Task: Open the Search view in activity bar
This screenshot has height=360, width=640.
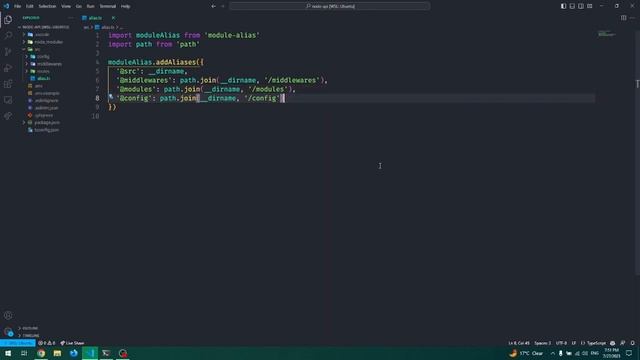Action: 8,36
